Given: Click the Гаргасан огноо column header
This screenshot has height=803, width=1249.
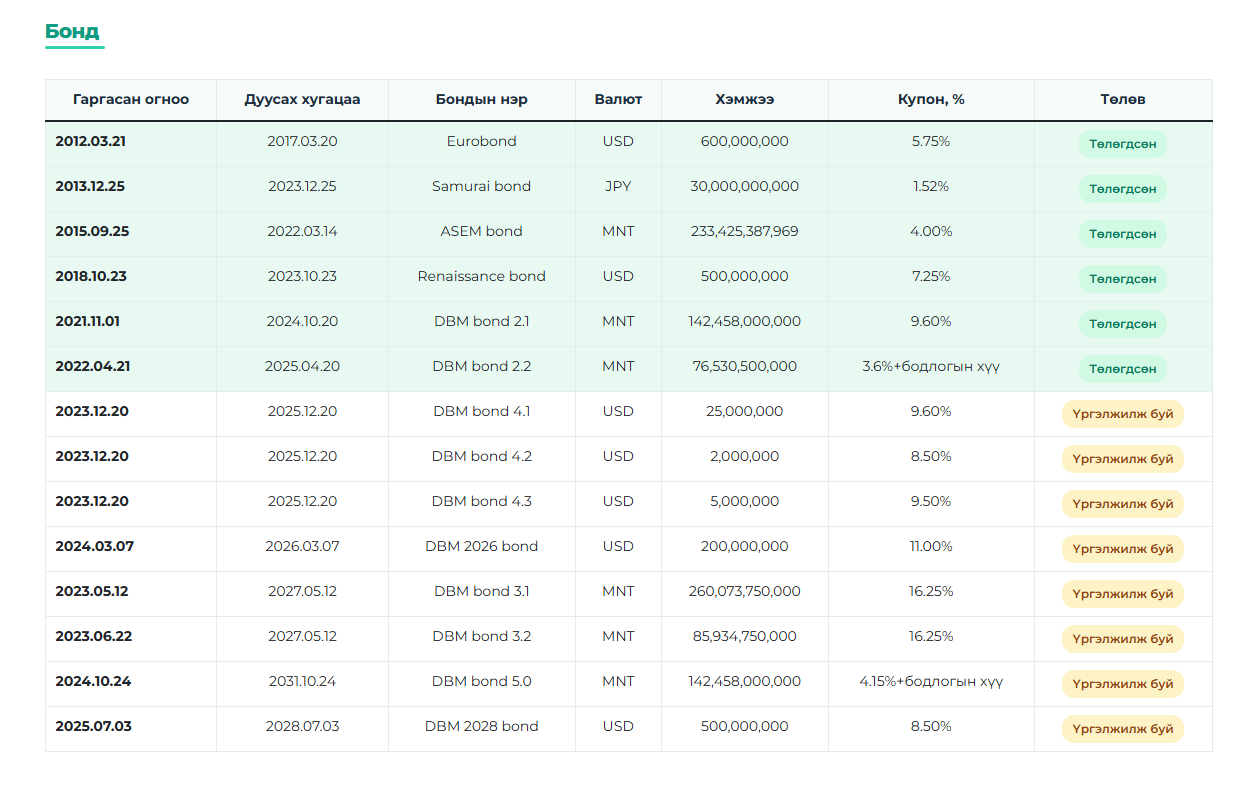Looking at the screenshot, I should tap(130, 100).
